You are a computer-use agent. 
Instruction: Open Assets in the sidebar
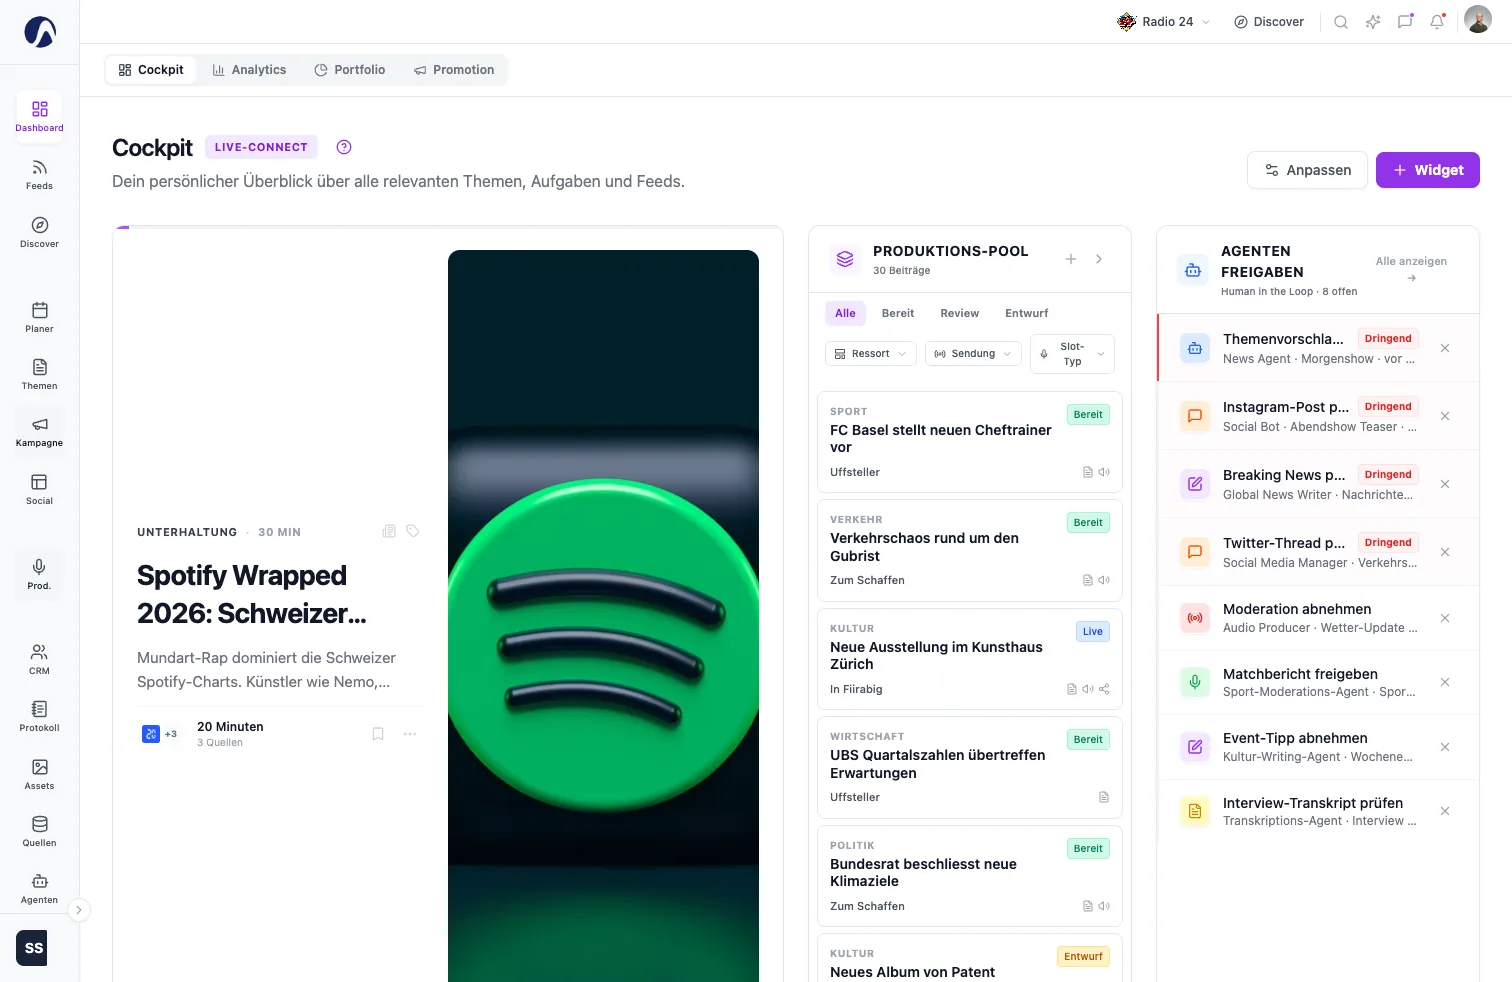click(x=40, y=774)
